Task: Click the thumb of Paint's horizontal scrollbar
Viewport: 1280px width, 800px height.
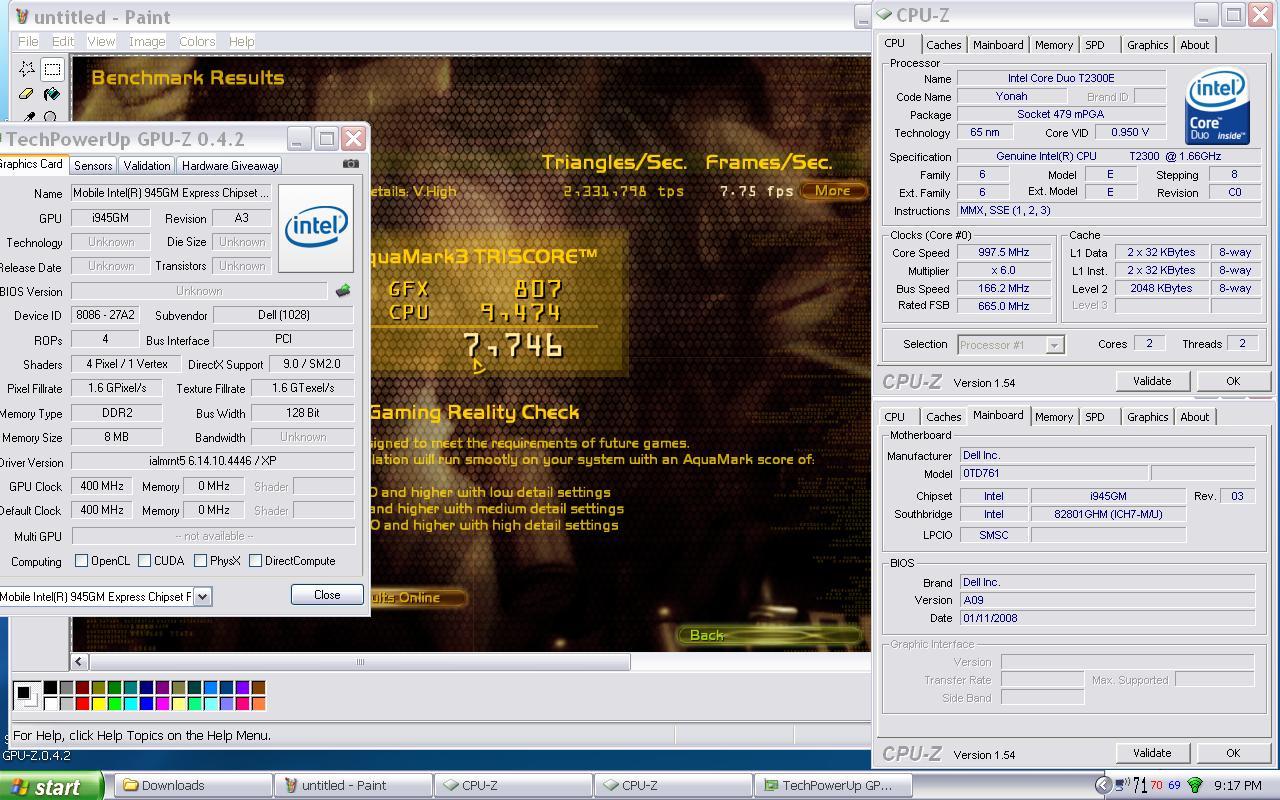Action: pyautogui.click(x=359, y=661)
